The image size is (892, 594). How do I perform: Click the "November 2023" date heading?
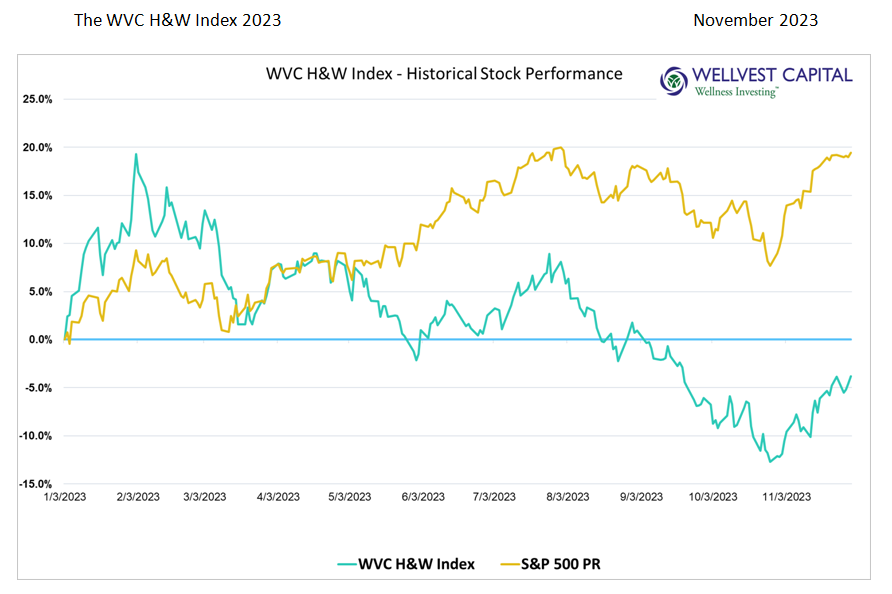click(x=755, y=20)
